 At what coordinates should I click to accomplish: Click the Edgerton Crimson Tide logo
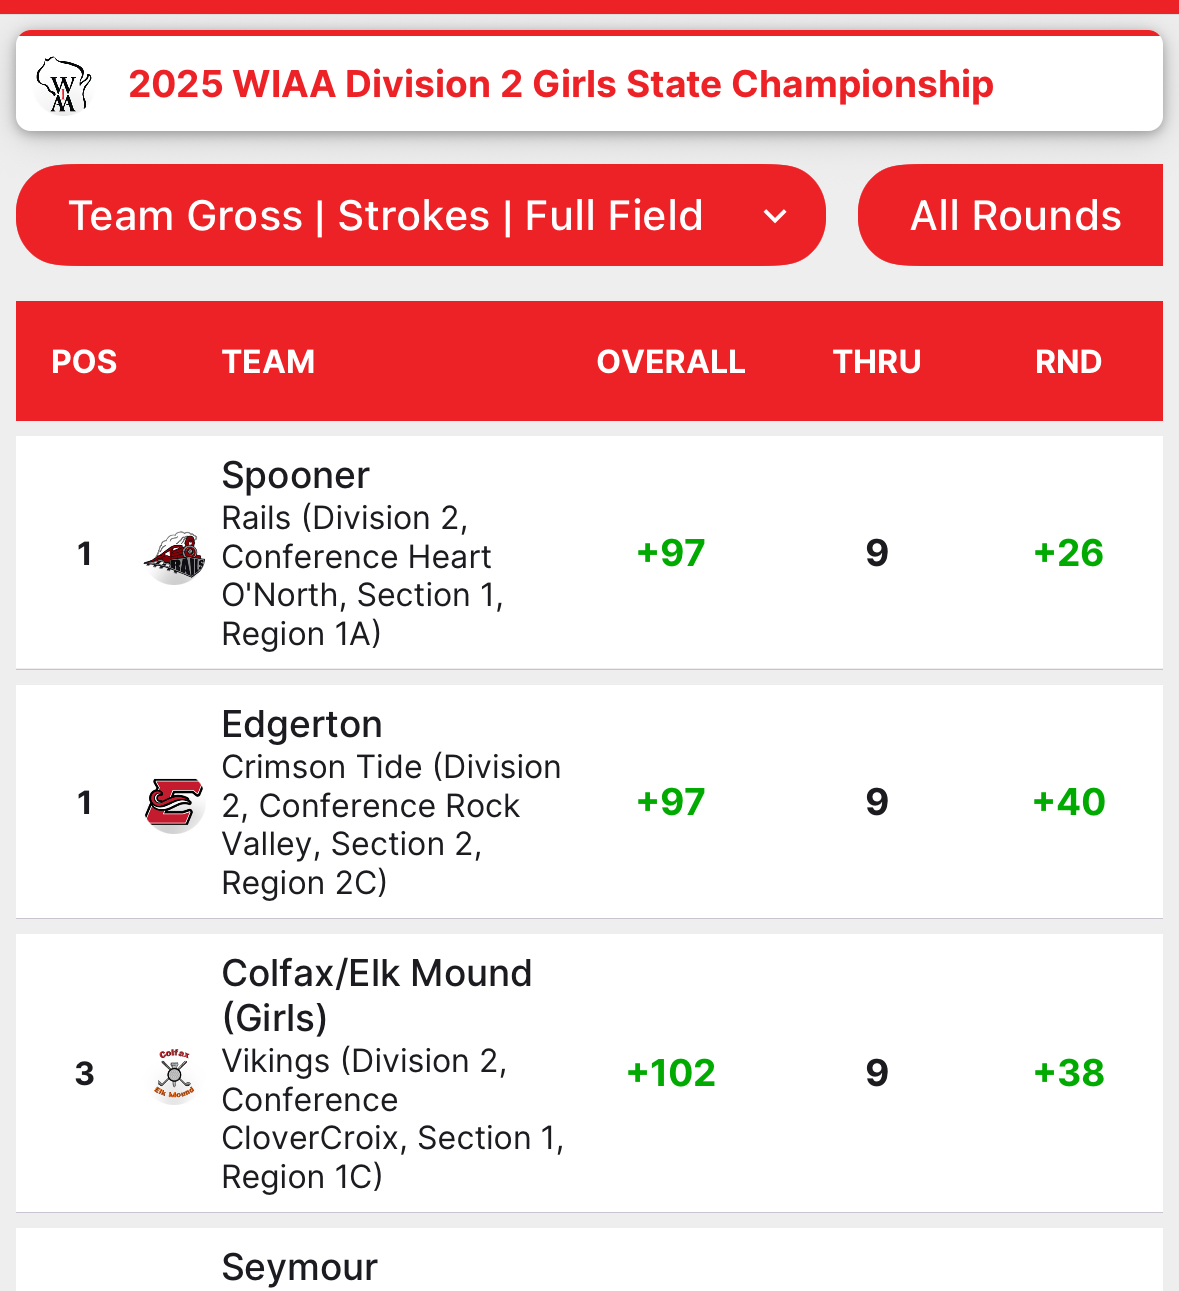pyautogui.click(x=174, y=804)
